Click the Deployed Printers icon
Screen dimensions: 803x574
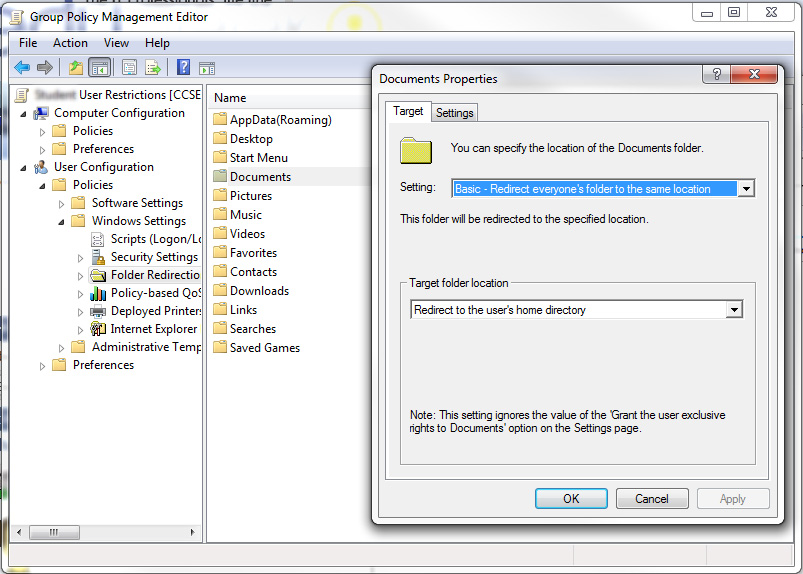coord(98,311)
